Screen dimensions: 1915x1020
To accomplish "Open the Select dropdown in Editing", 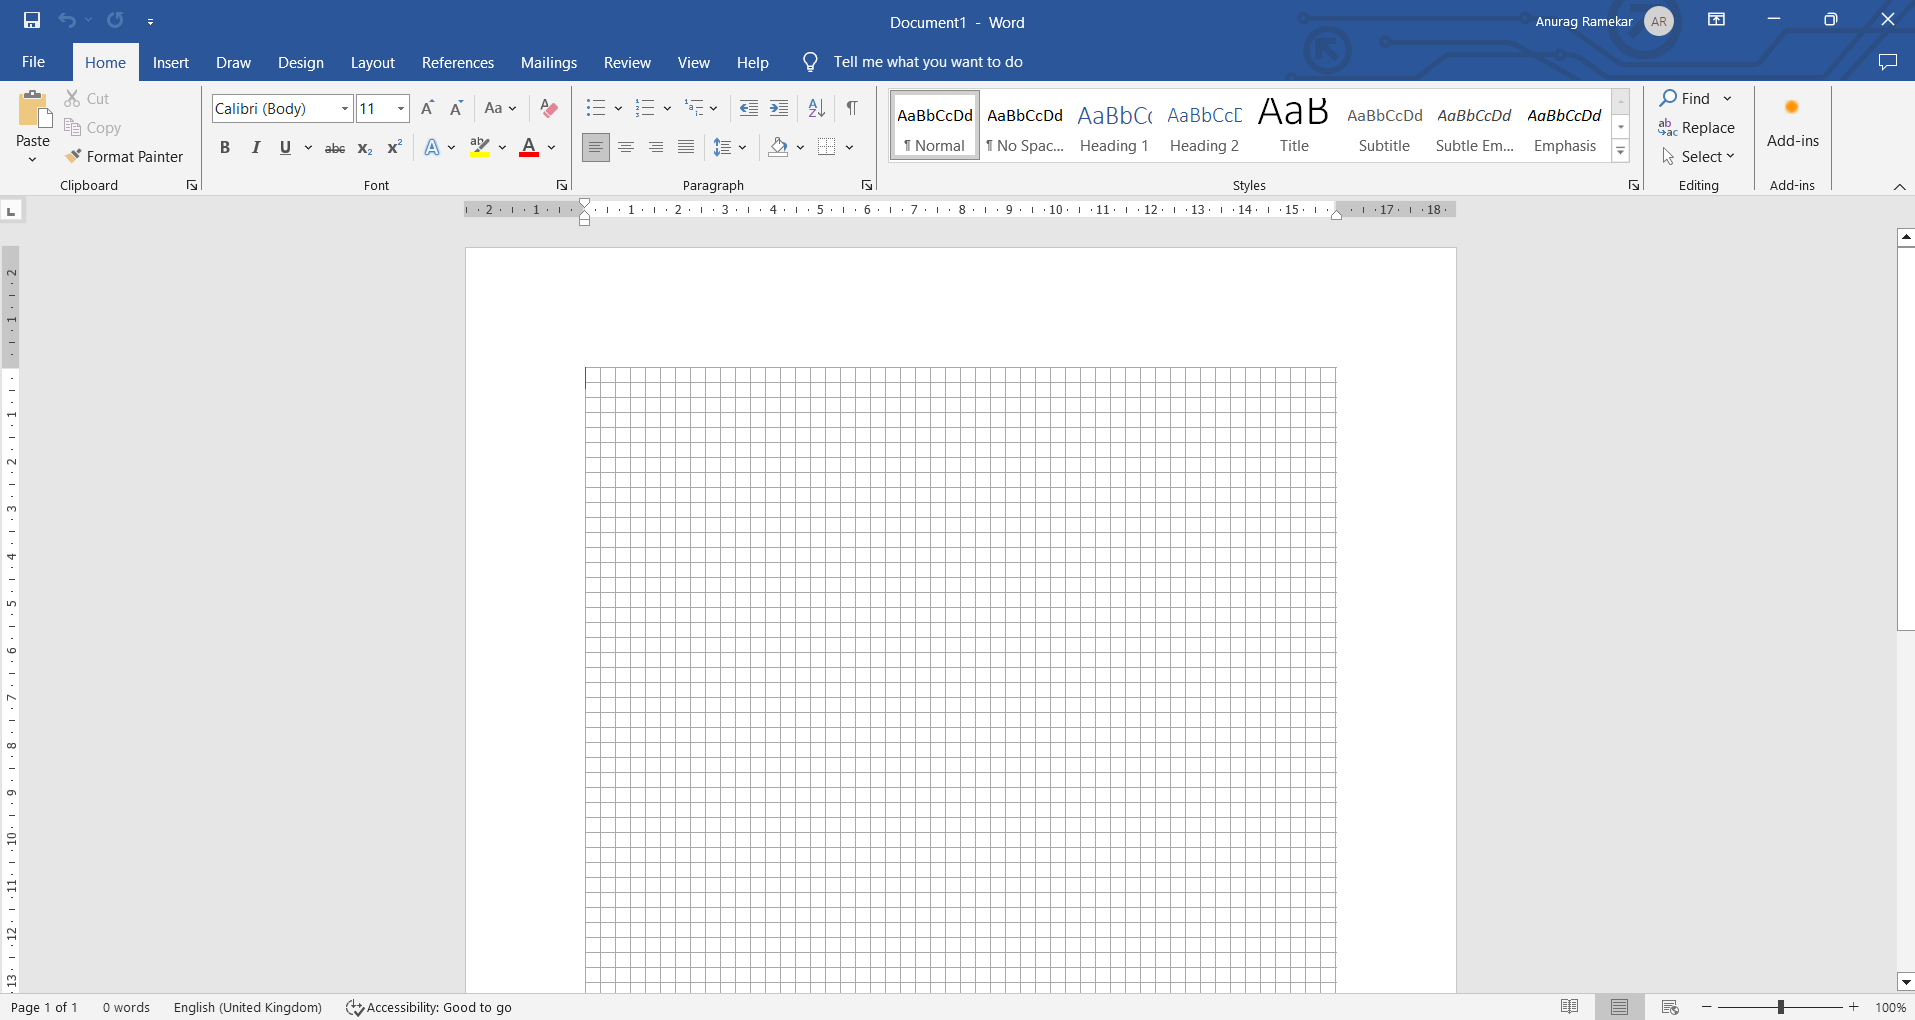I will click(1698, 157).
